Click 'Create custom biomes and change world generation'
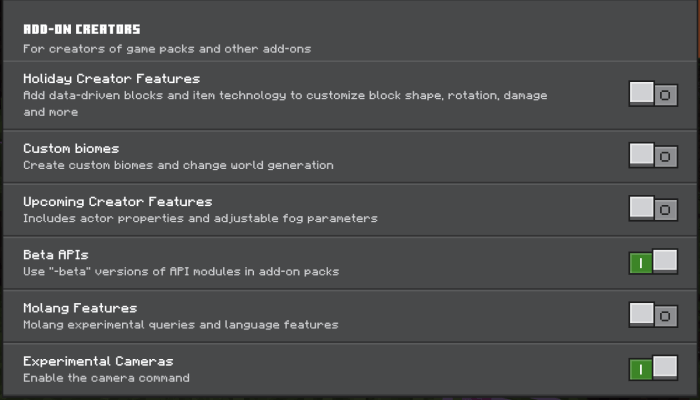This screenshot has width=700, height=400. [178, 165]
